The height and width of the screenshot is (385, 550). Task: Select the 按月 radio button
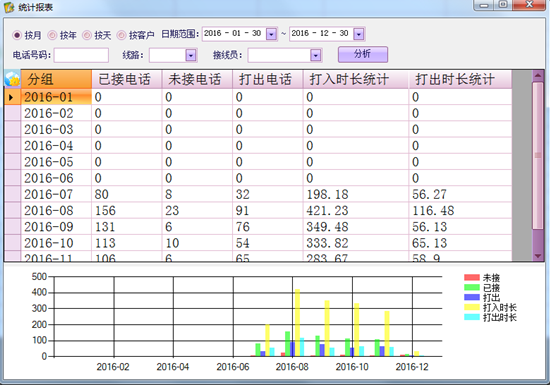[17, 35]
